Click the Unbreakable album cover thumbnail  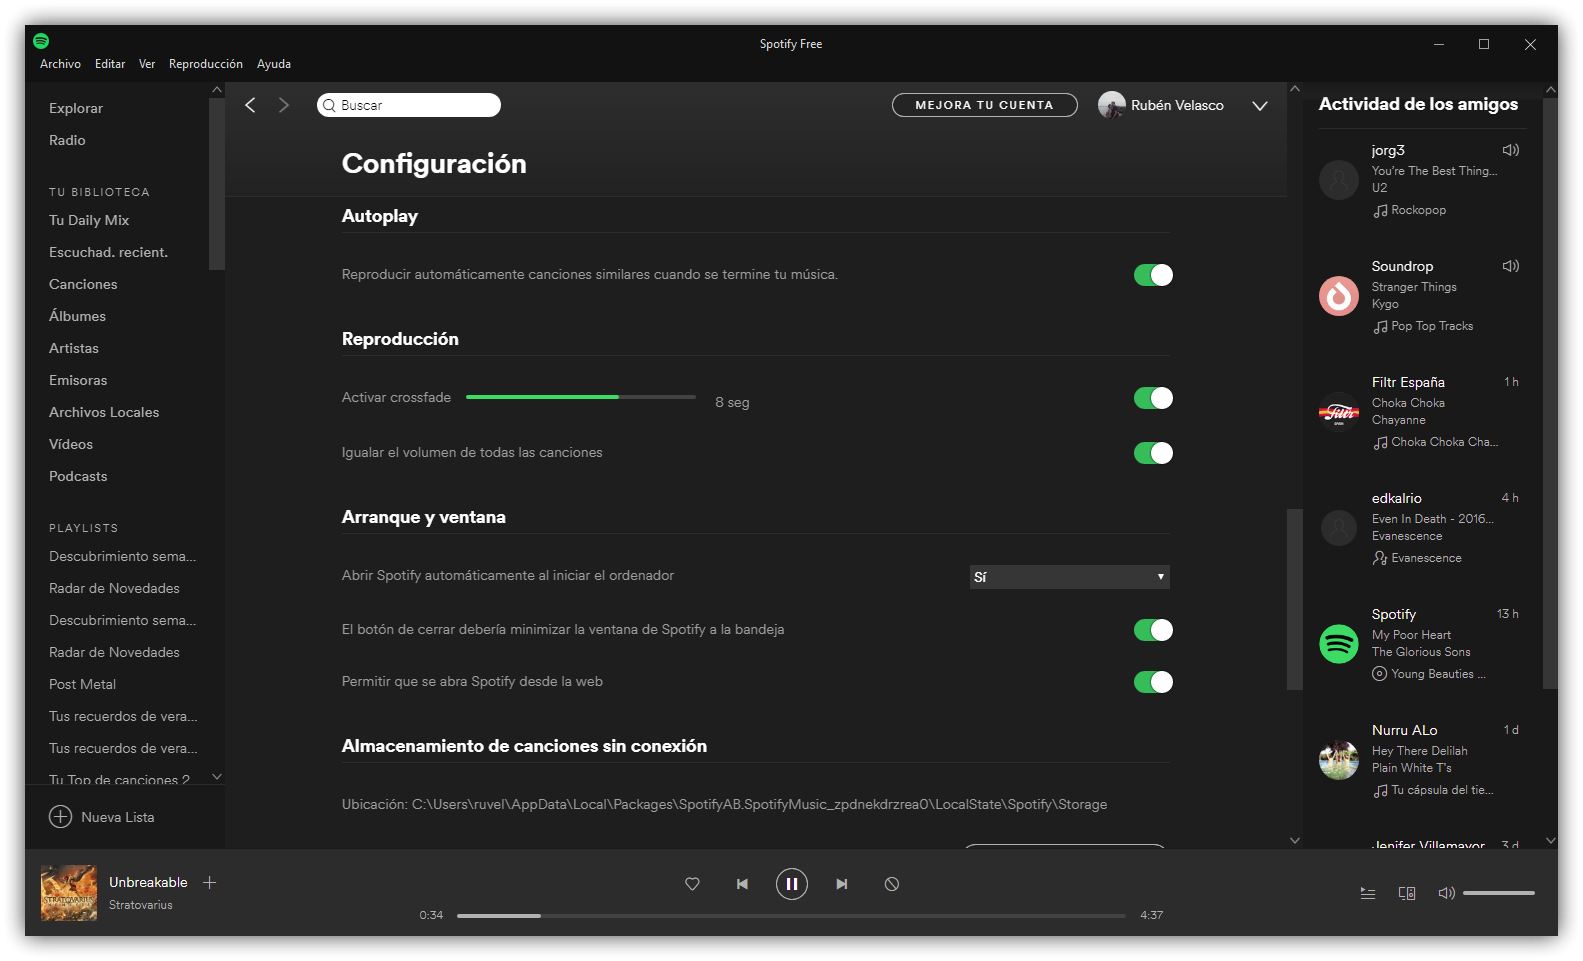(x=69, y=893)
